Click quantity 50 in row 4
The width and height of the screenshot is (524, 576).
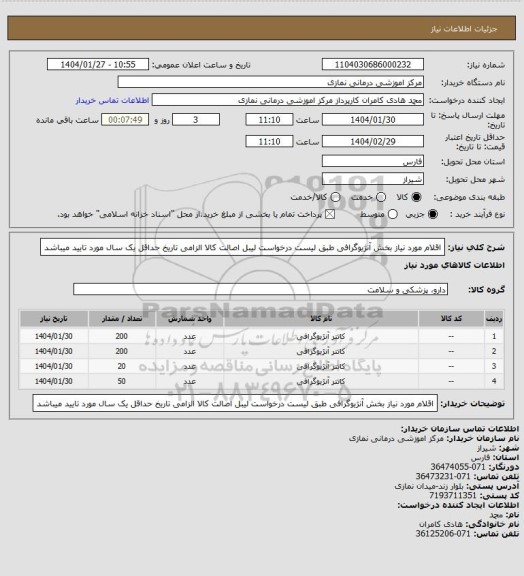[122, 382]
